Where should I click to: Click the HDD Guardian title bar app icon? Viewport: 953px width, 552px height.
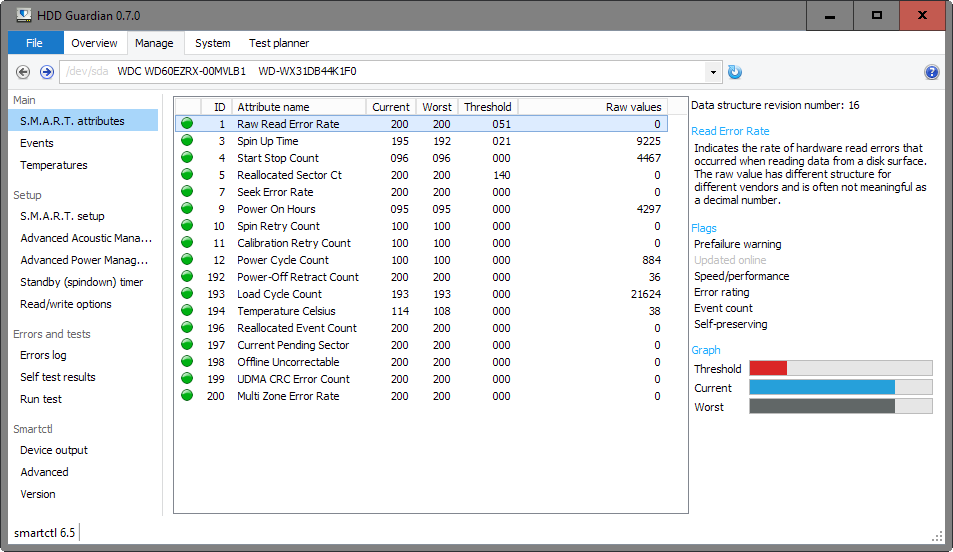(x=24, y=15)
